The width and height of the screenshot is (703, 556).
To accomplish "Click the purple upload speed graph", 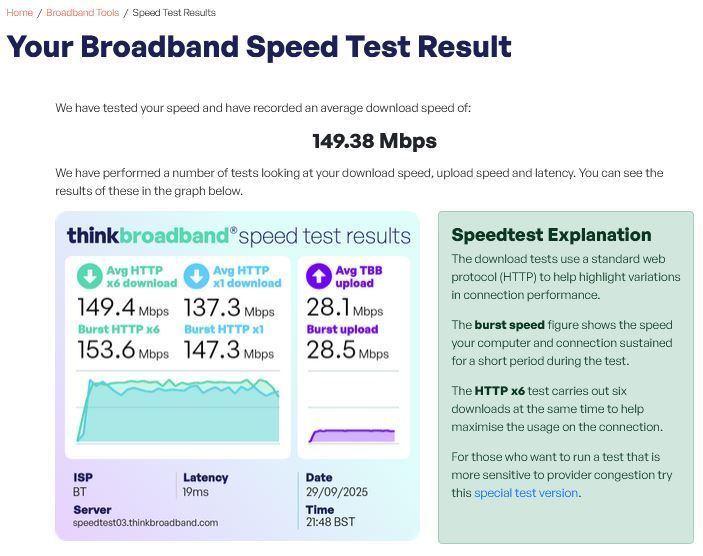I will 352,436.
